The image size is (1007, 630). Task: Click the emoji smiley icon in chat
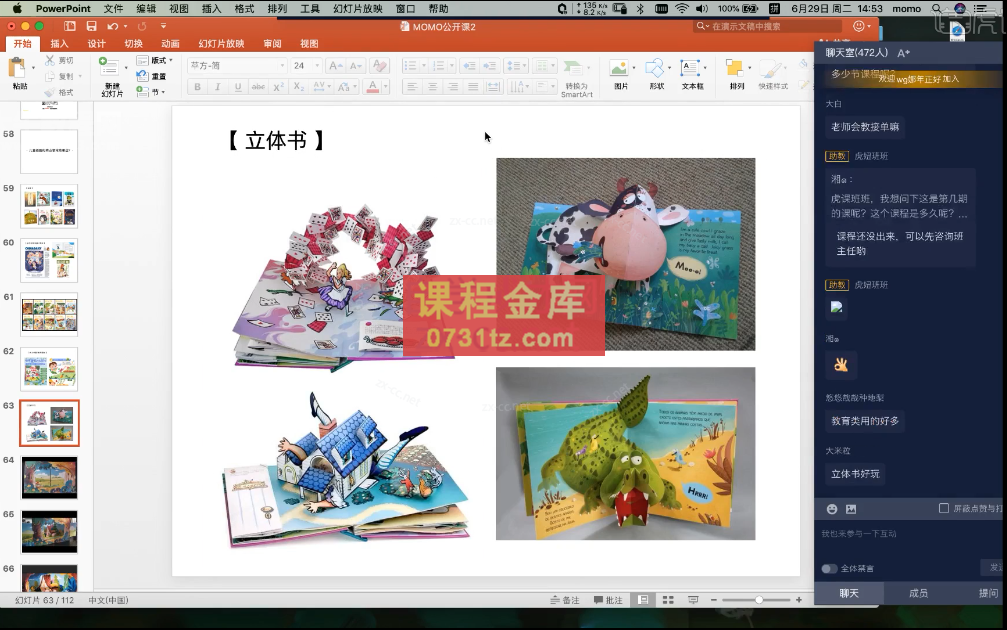tap(832, 509)
